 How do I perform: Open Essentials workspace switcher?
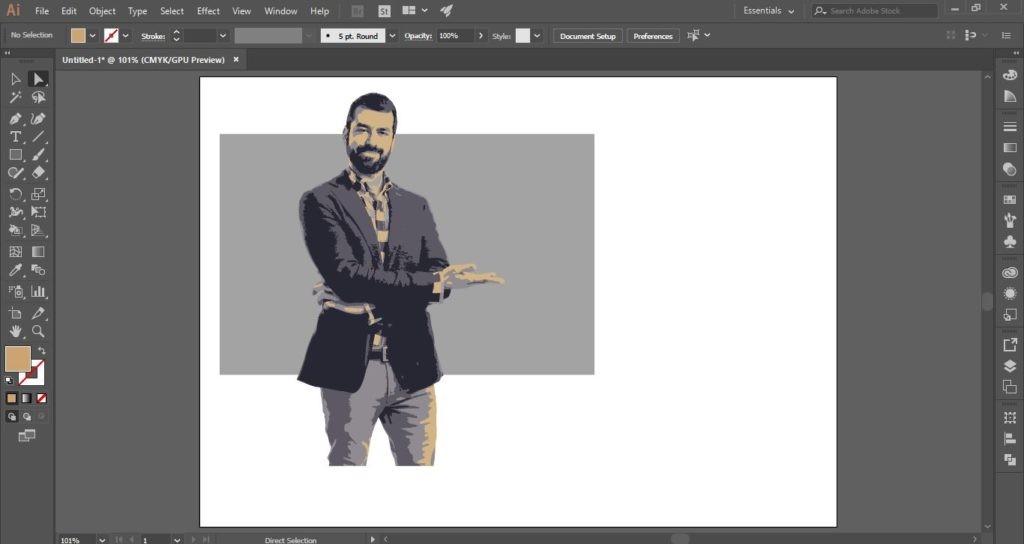769,11
